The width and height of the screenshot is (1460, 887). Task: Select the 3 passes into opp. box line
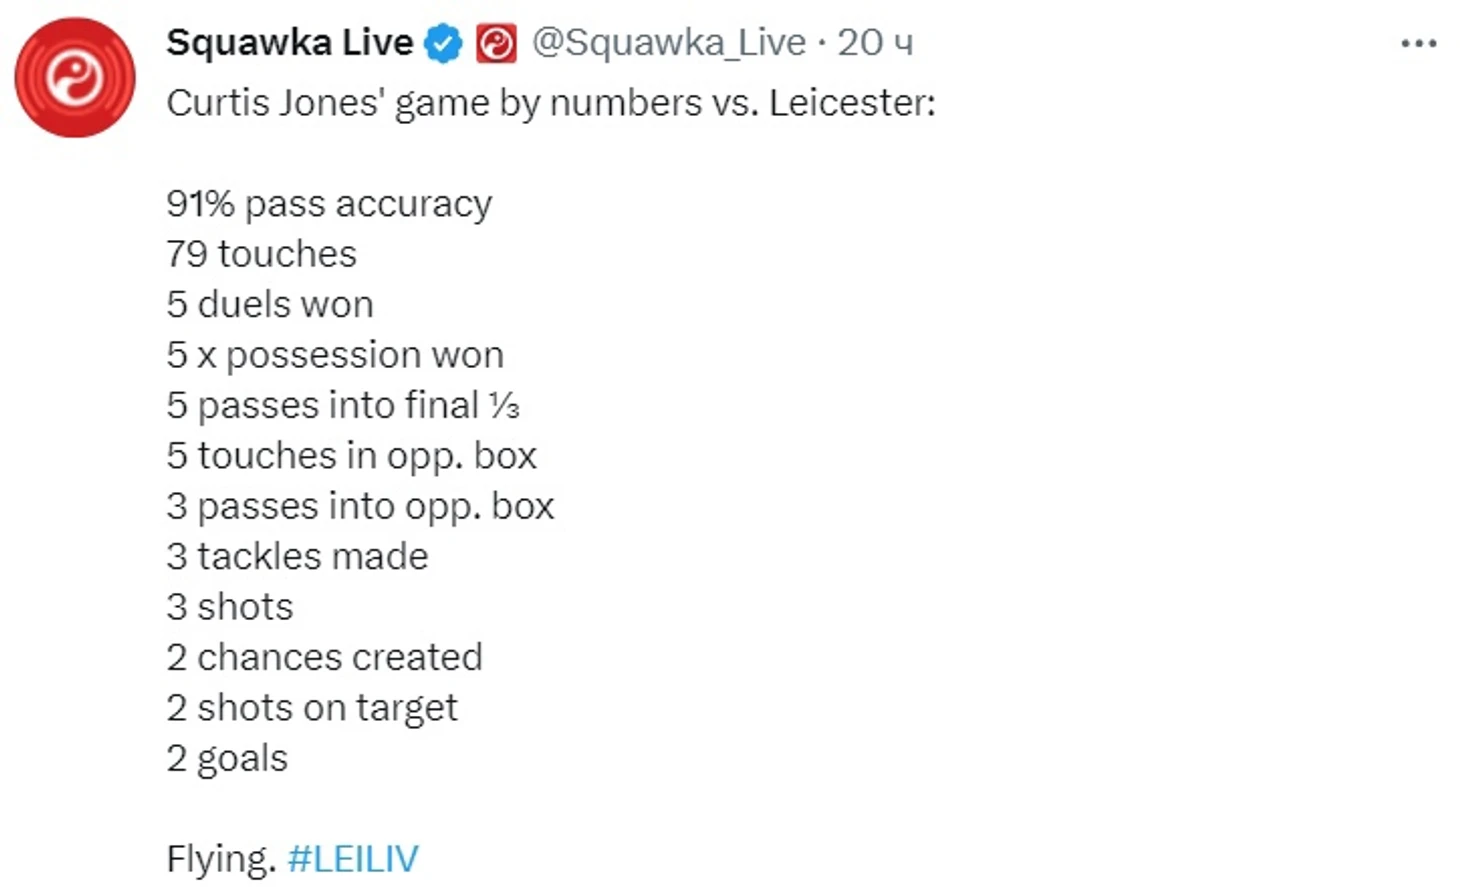point(360,506)
